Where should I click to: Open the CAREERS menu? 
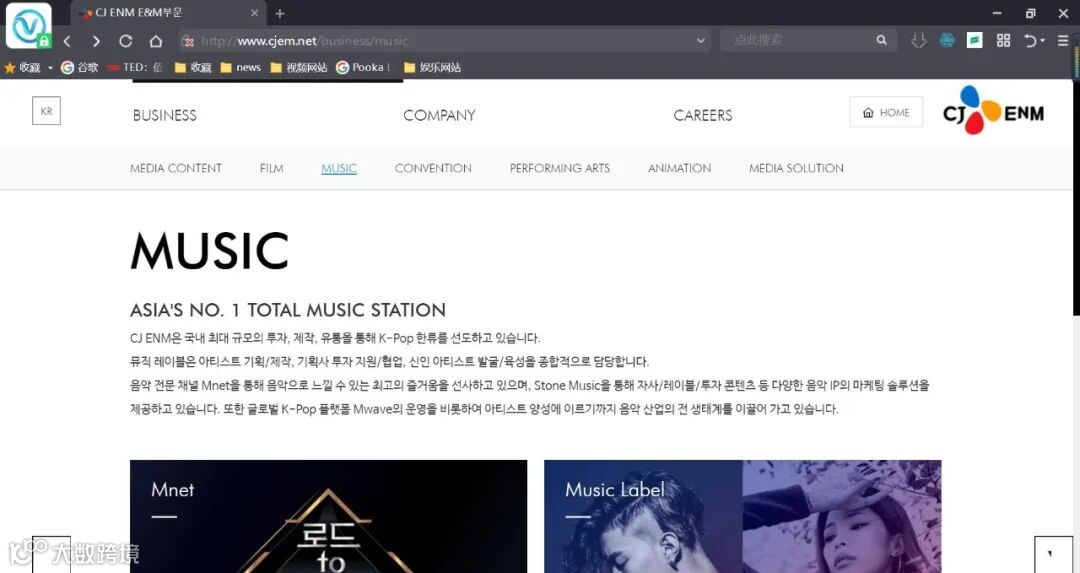point(703,115)
